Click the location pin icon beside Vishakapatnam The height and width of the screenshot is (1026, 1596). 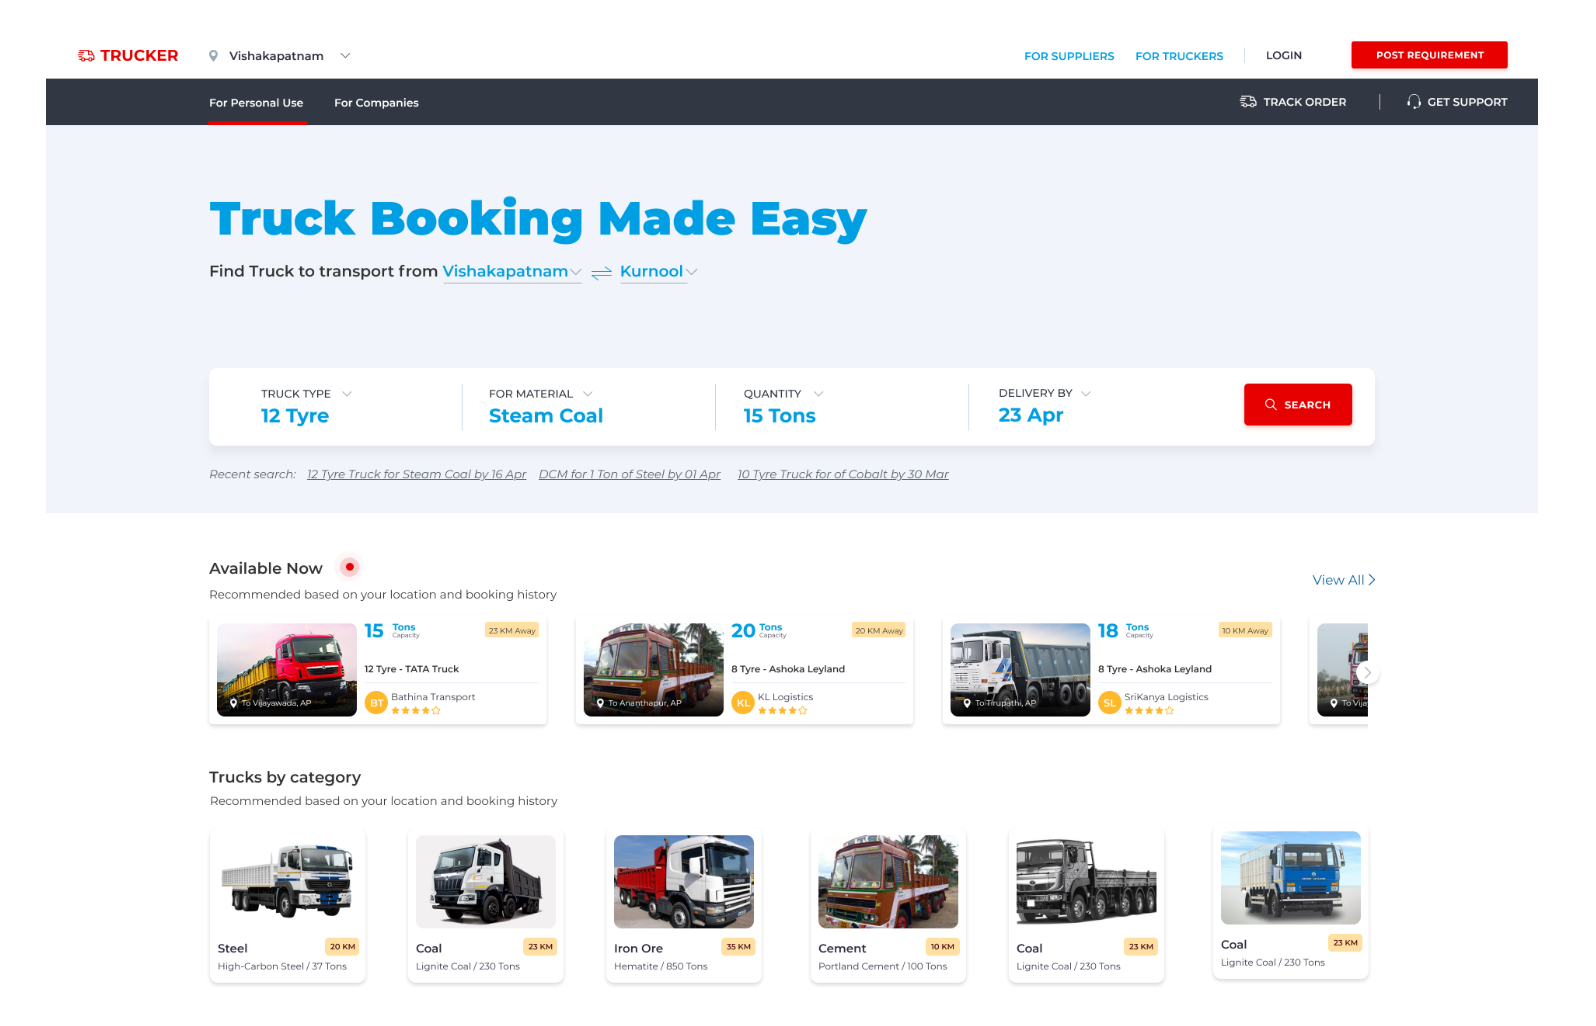213,56
